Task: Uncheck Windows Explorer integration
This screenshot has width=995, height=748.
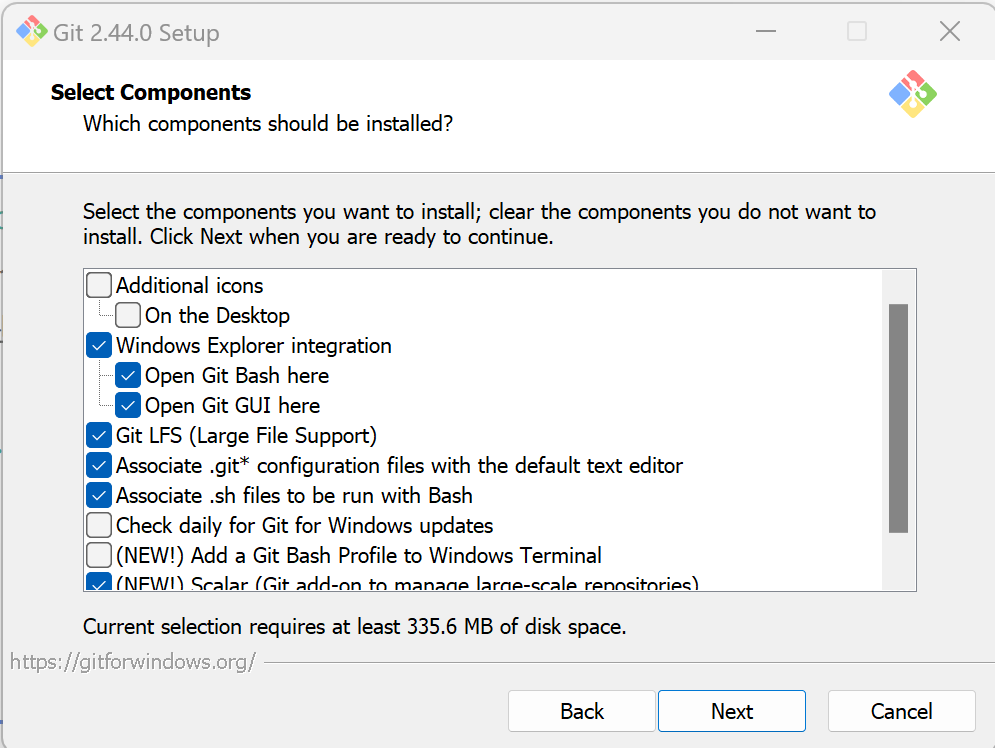Action: click(99, 346)
